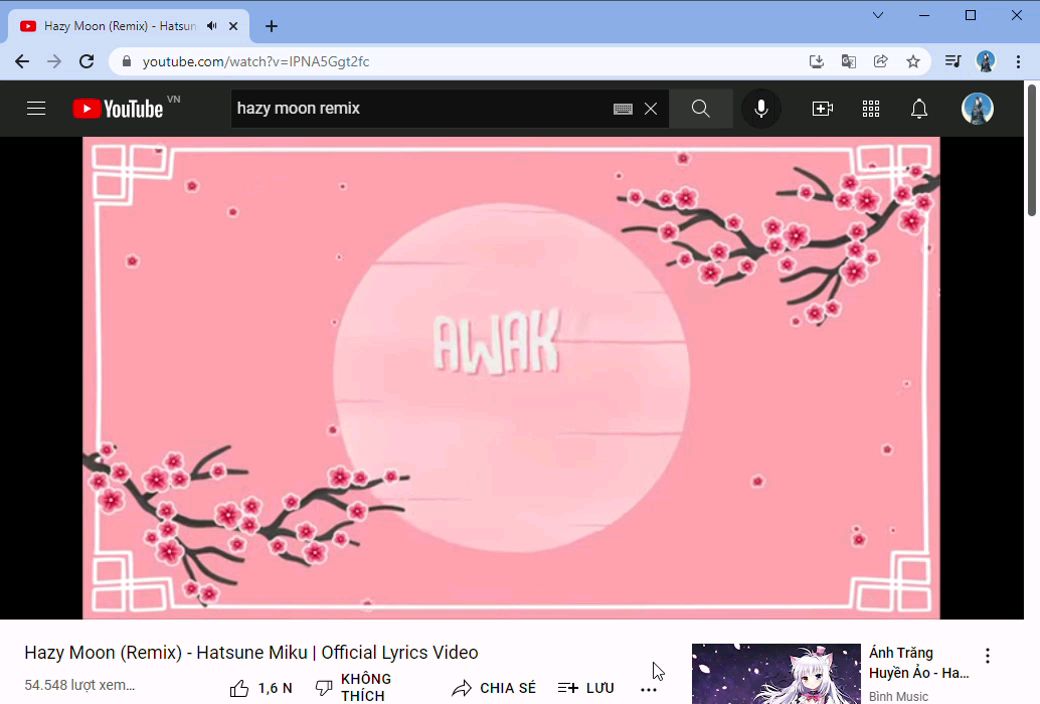The width and height of the screenshot is (1040, 704).
Task: Share this page from address bar
Action: [881, 62]
